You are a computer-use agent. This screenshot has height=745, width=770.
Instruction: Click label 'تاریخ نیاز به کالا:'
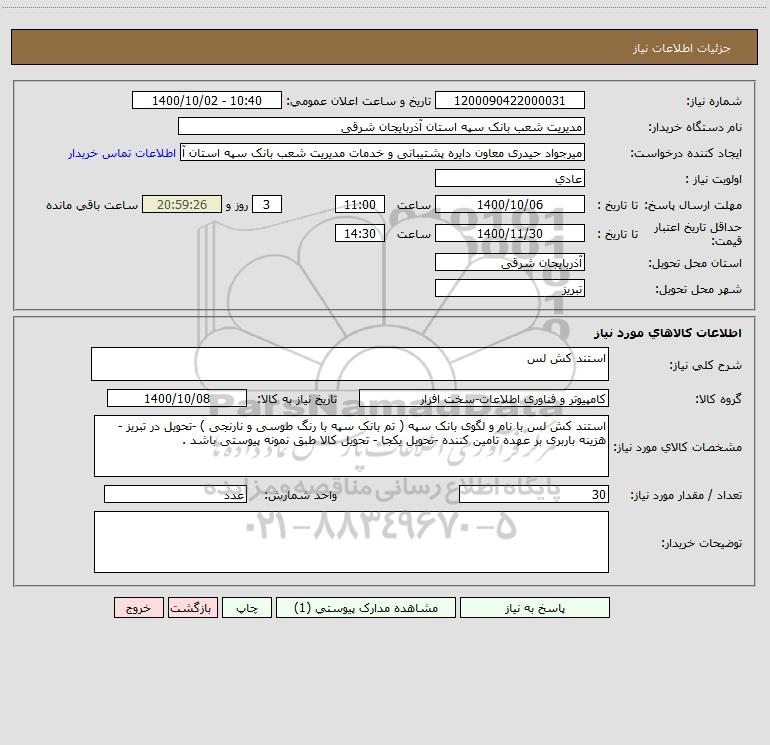click(x=297, y=399)
